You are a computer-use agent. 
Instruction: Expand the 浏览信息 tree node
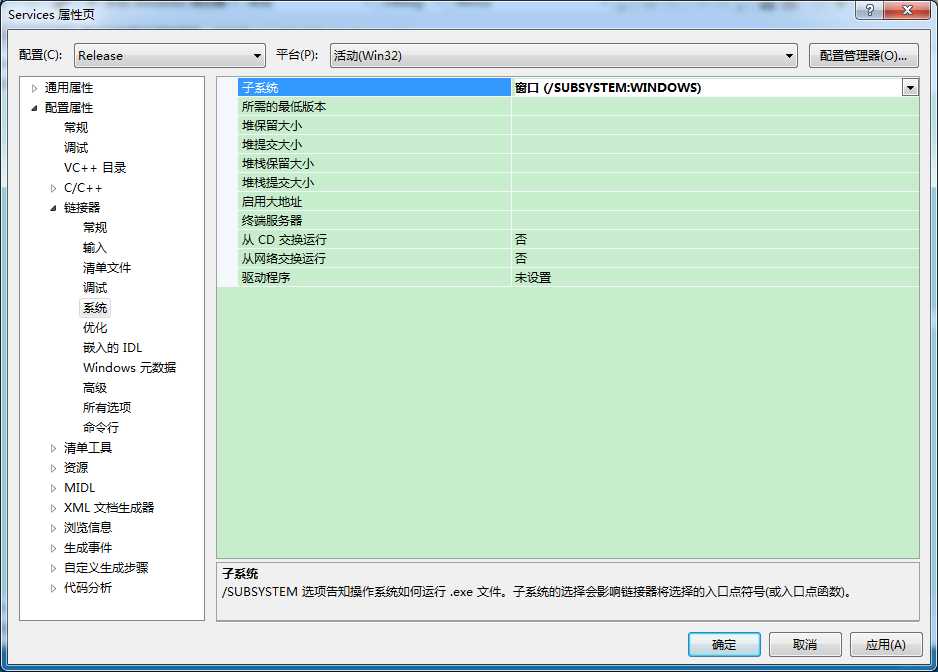[x=54, y=528]
